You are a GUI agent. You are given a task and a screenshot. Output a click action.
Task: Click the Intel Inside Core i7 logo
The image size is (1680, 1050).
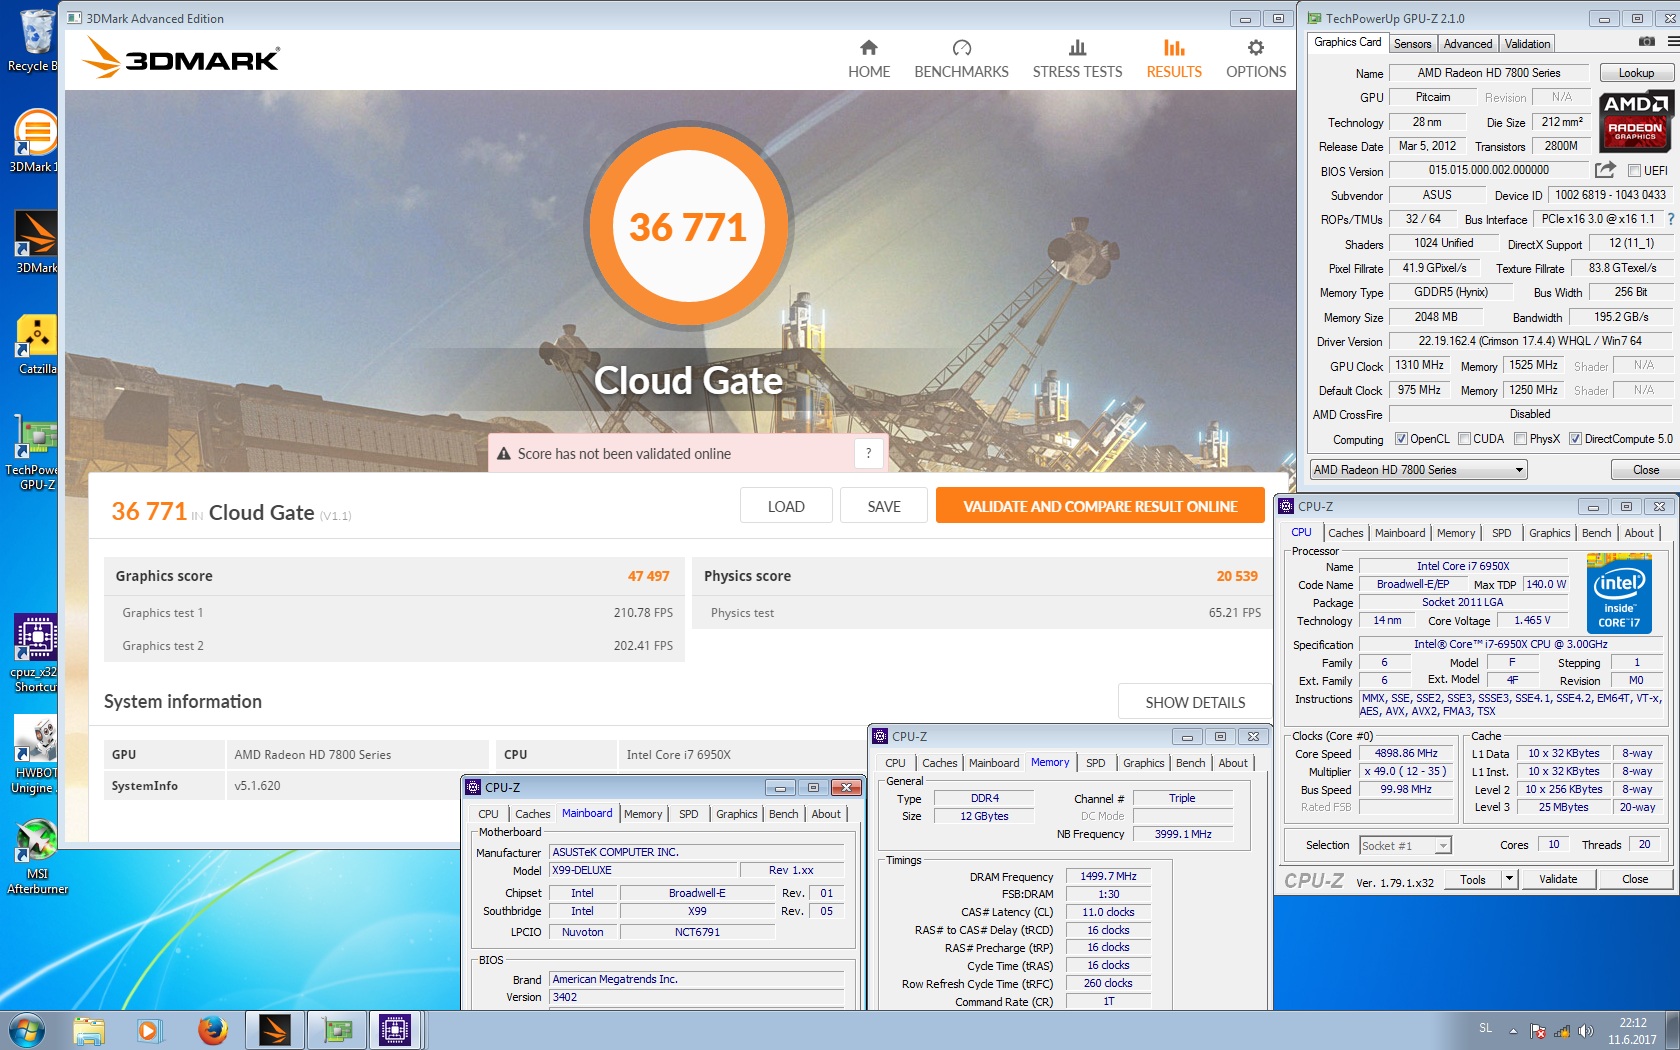coord(1619,595)
